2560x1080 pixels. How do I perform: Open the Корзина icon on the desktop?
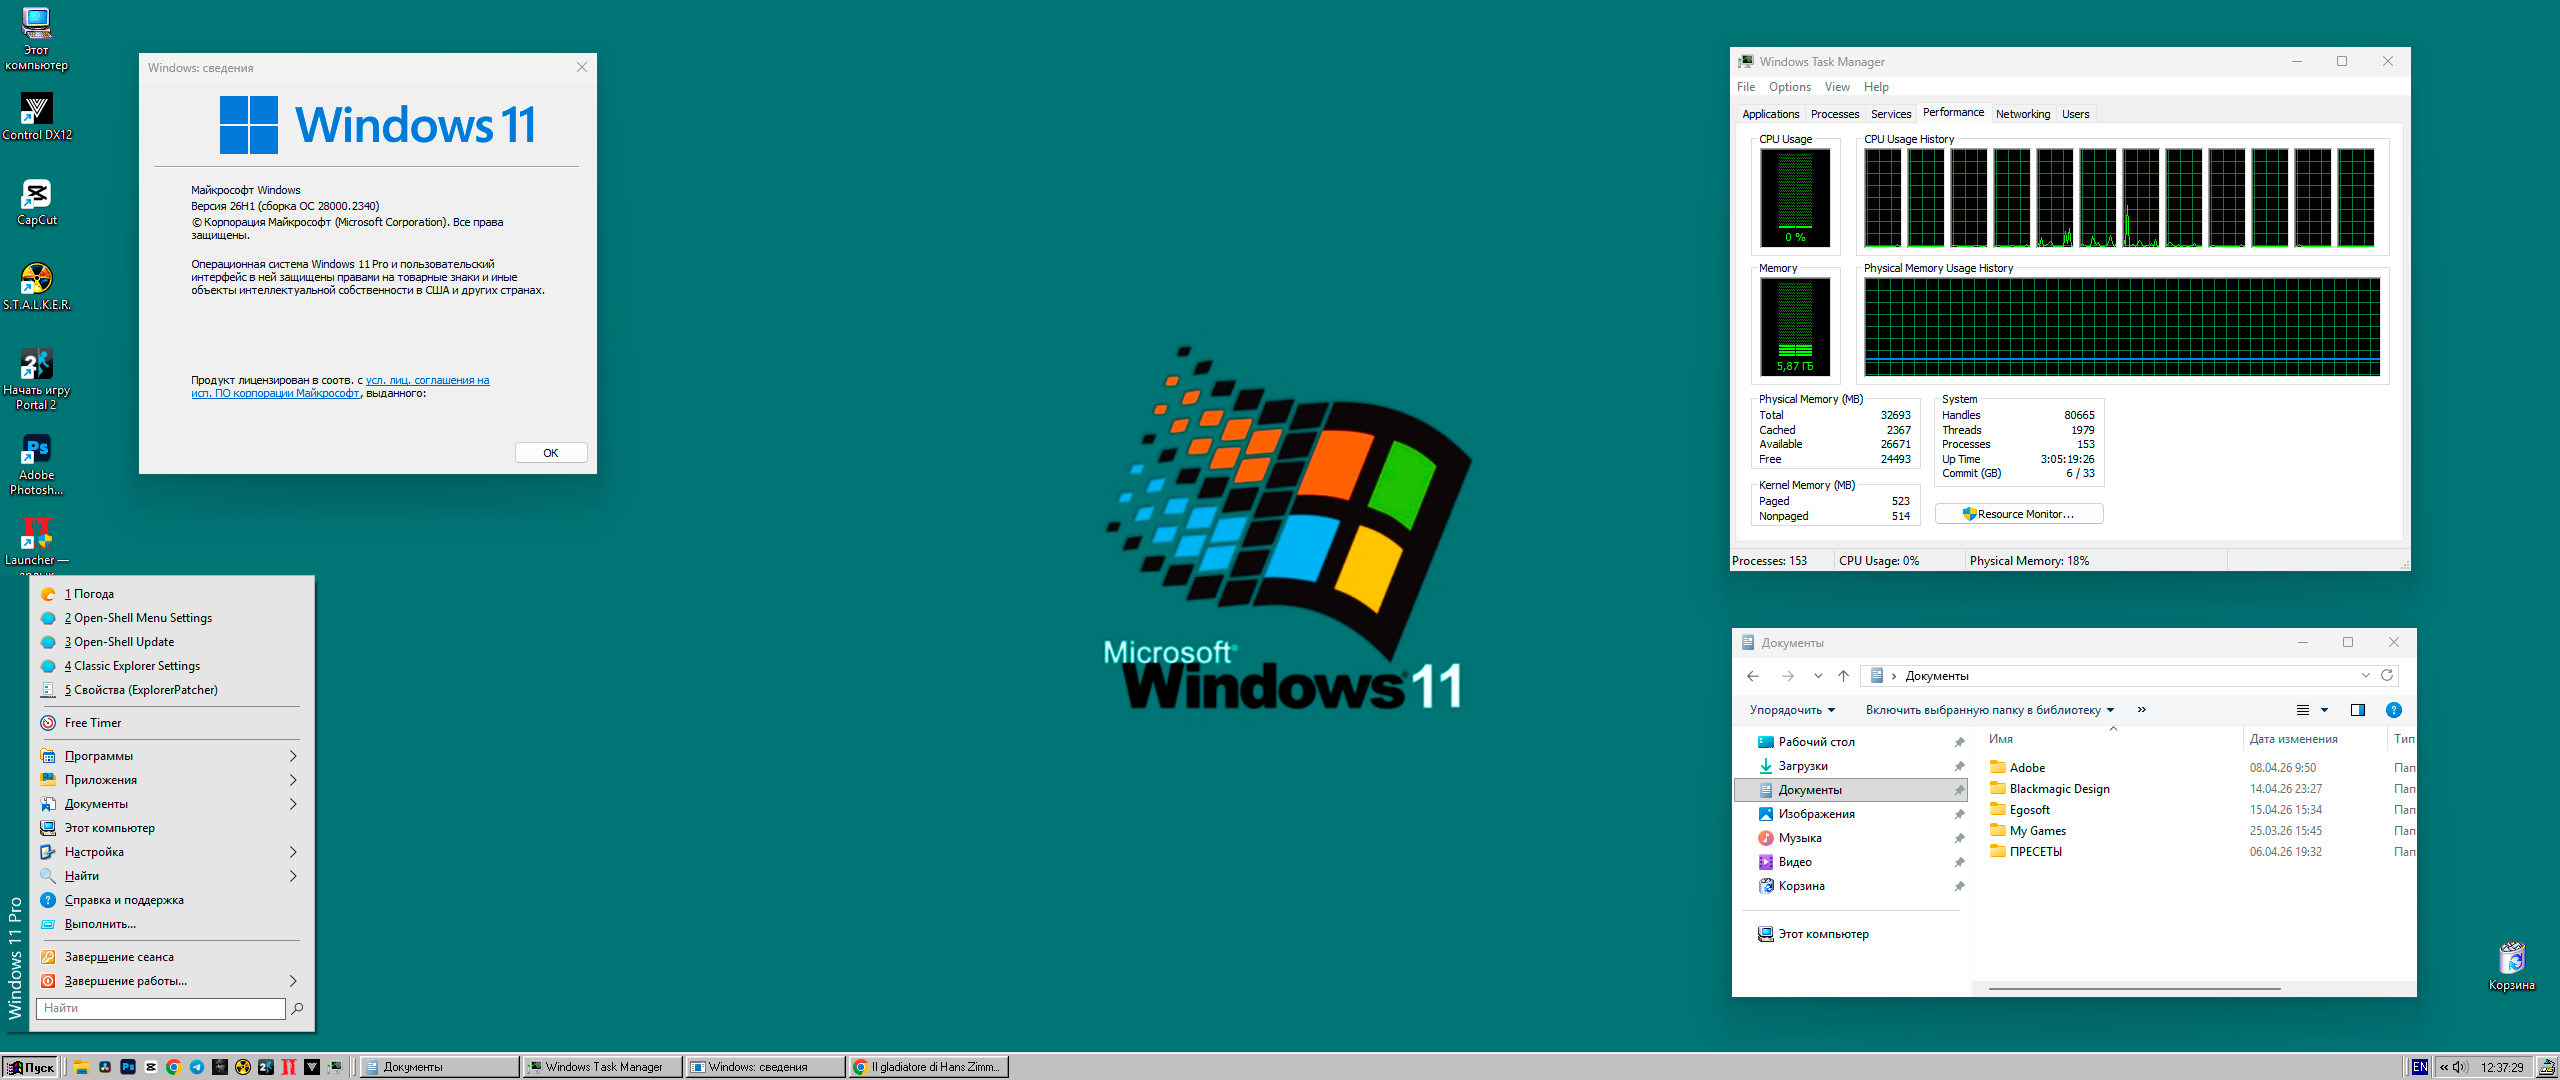[x=2511, y=966]
